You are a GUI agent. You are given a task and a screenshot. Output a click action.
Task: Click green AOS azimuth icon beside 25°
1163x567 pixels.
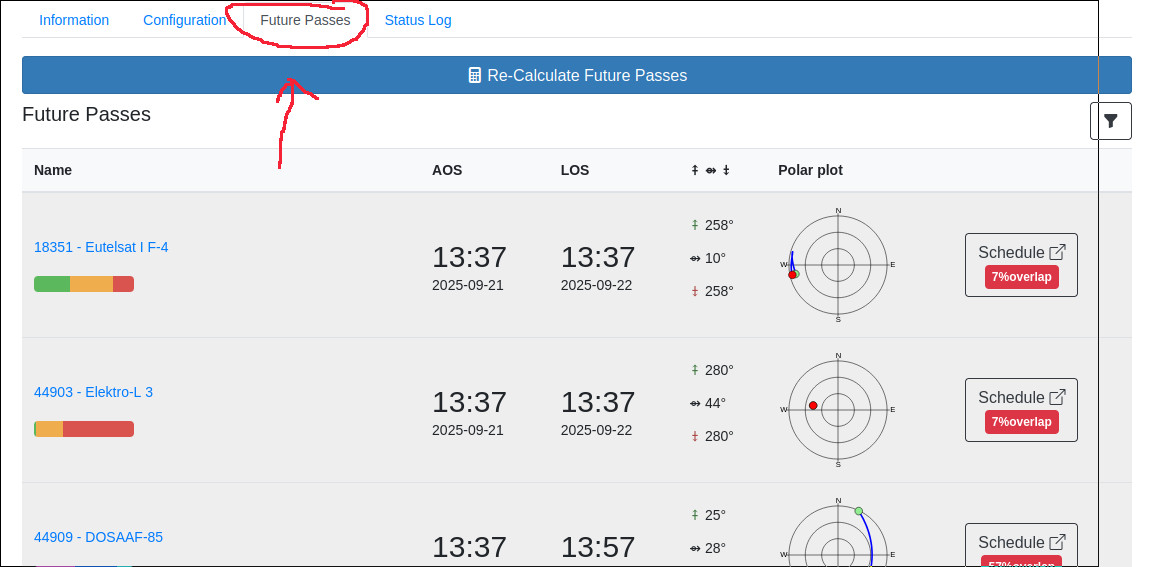click(x=695, y=514)
